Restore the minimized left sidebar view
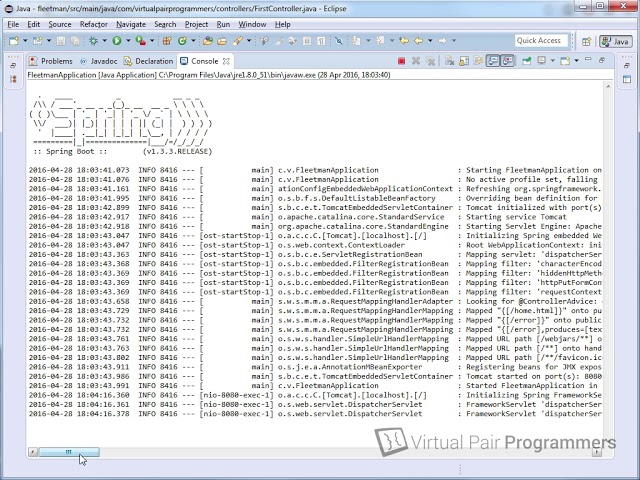Viewport: 640px width, 480px height. pos(13,65)
